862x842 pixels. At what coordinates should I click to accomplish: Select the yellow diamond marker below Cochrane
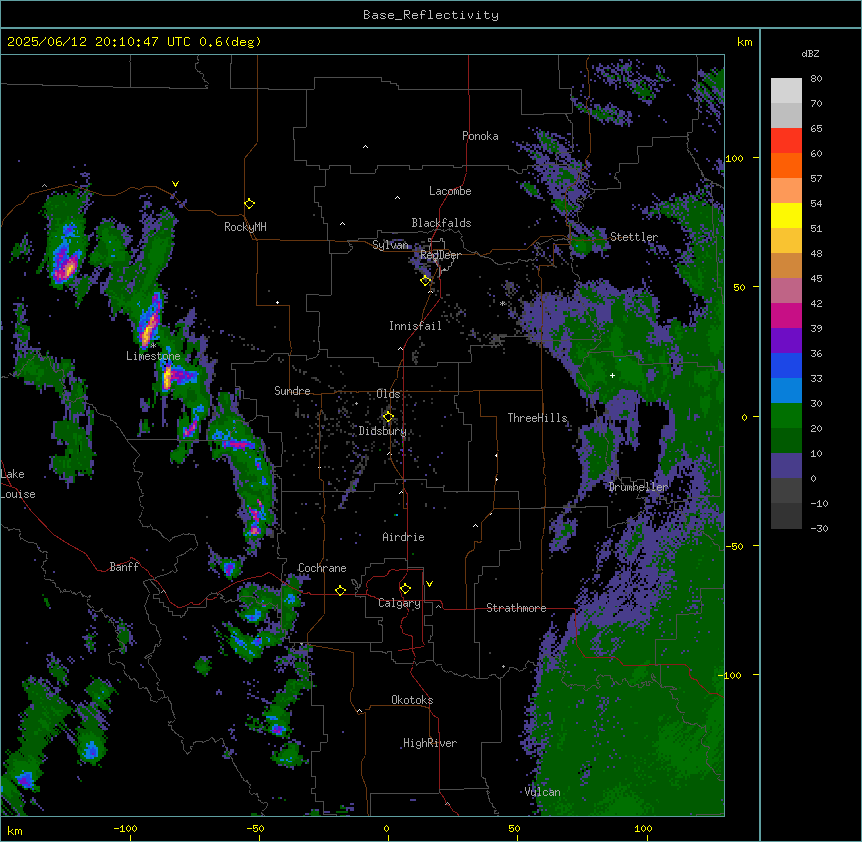click(x=340, y=590)
